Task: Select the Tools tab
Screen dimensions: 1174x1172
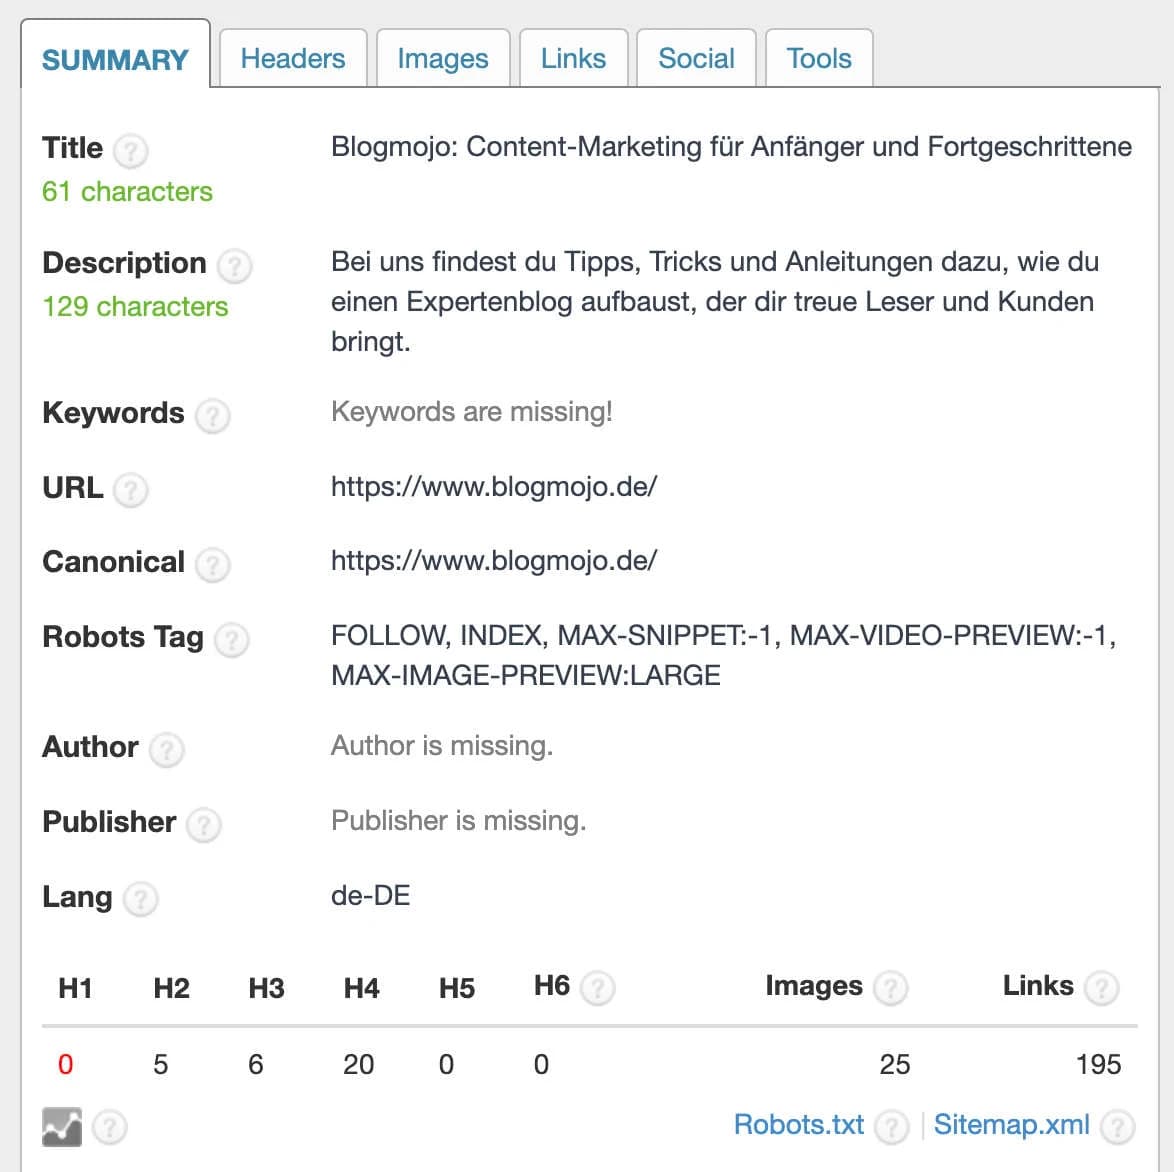Action: (818, 58)
